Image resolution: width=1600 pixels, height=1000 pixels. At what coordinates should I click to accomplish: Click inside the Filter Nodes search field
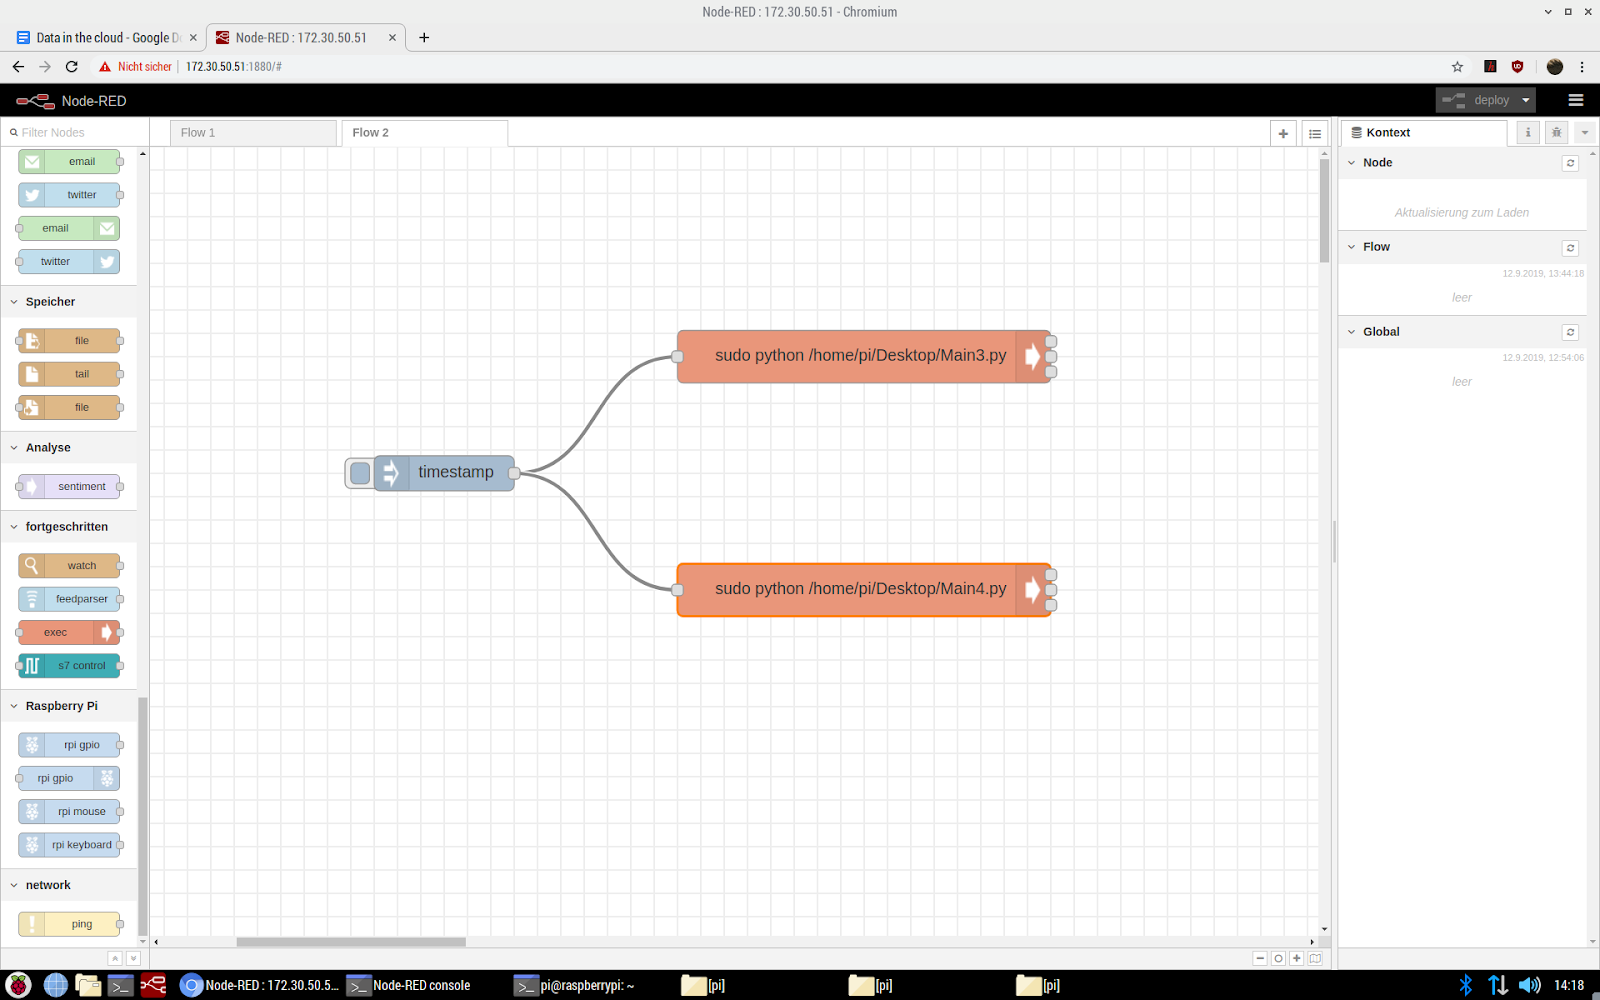[70, 131]
